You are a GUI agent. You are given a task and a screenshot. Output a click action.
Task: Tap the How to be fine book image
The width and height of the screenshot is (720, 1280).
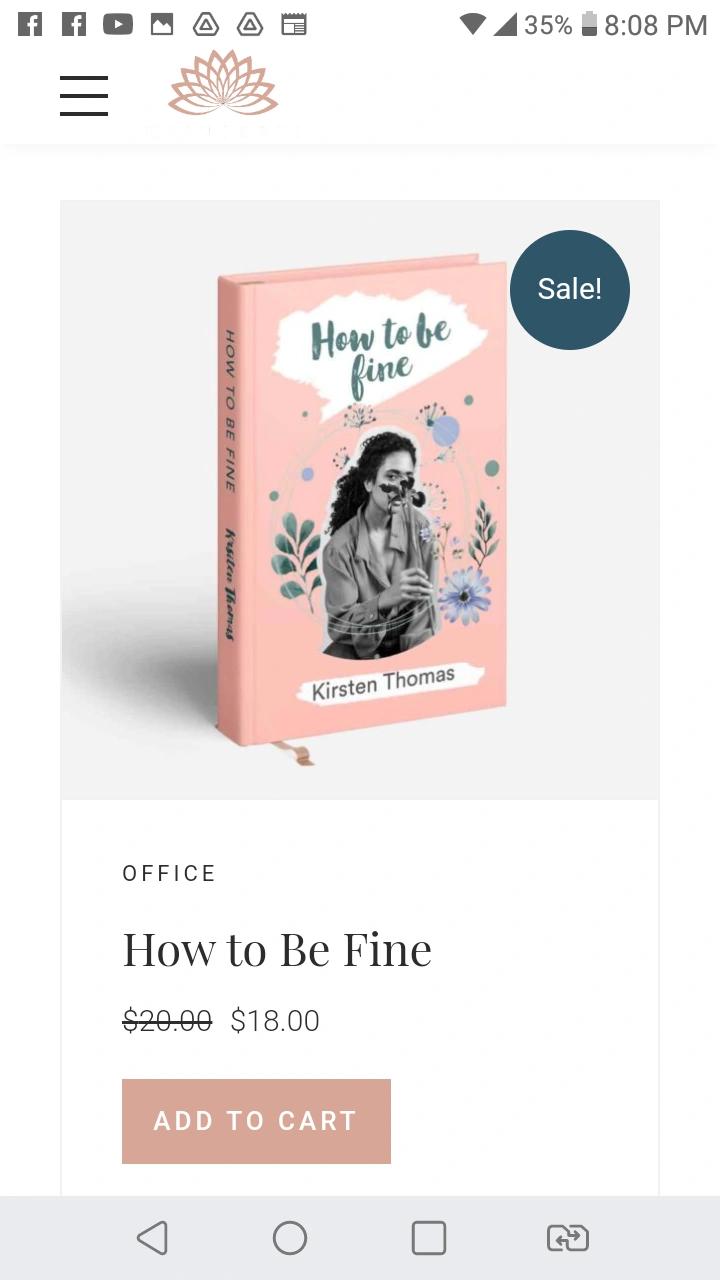click(360, 500)
